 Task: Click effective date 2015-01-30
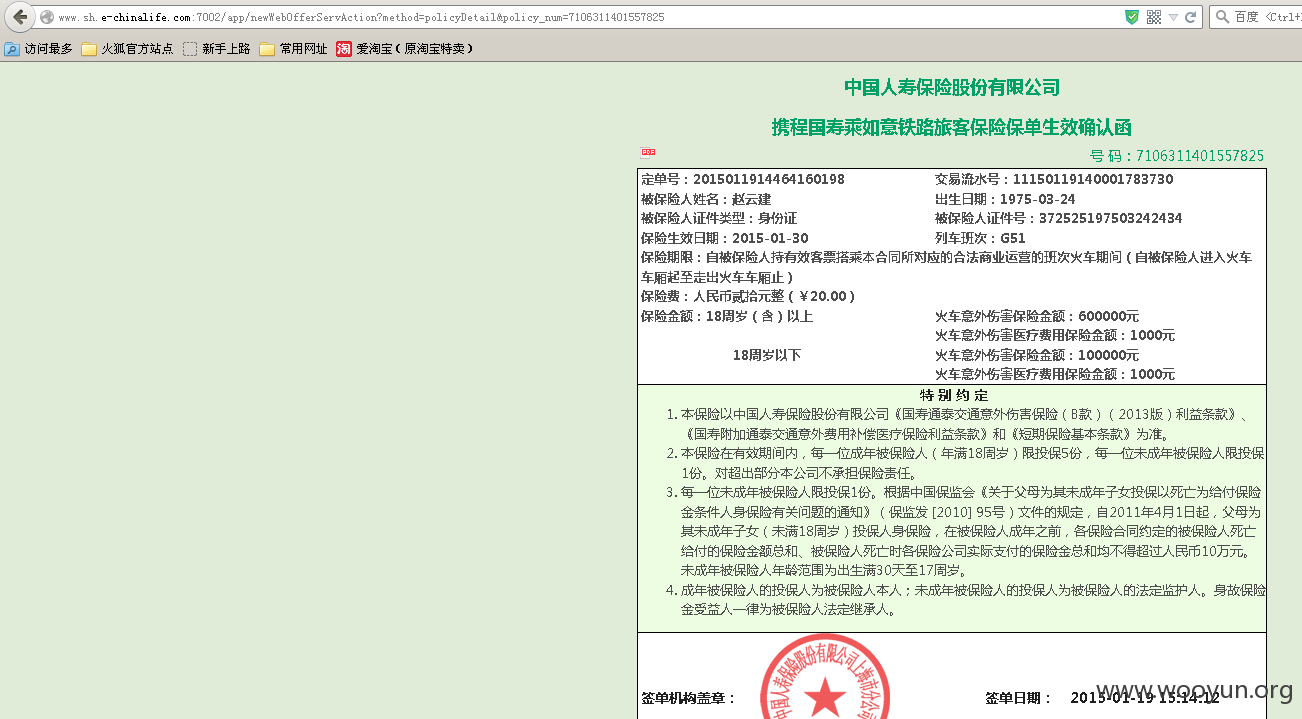point(770,238)
